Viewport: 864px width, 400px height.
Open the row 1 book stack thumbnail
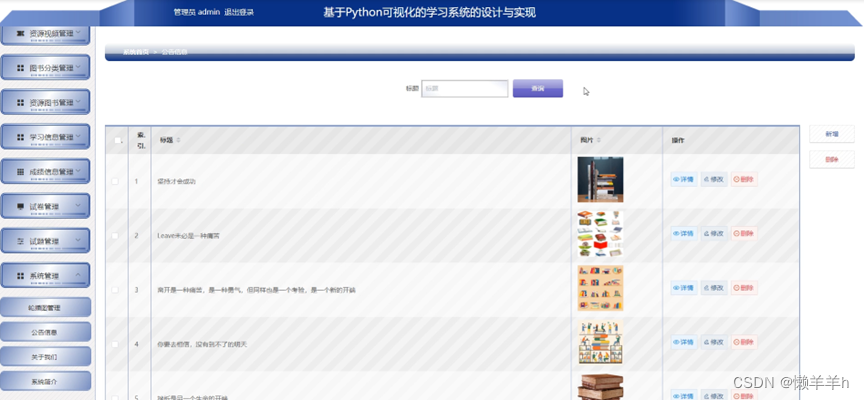600,180
